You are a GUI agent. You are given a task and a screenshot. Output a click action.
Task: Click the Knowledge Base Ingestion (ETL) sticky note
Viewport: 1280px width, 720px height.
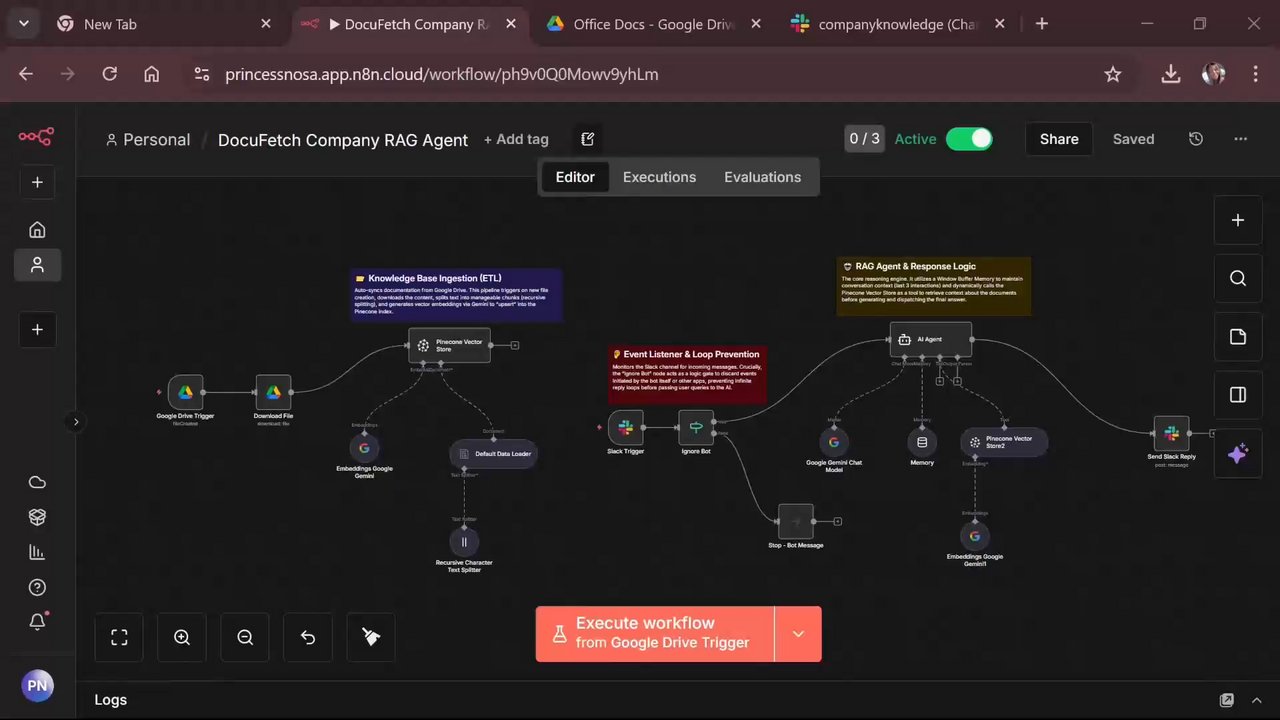[x=456, y=295]
